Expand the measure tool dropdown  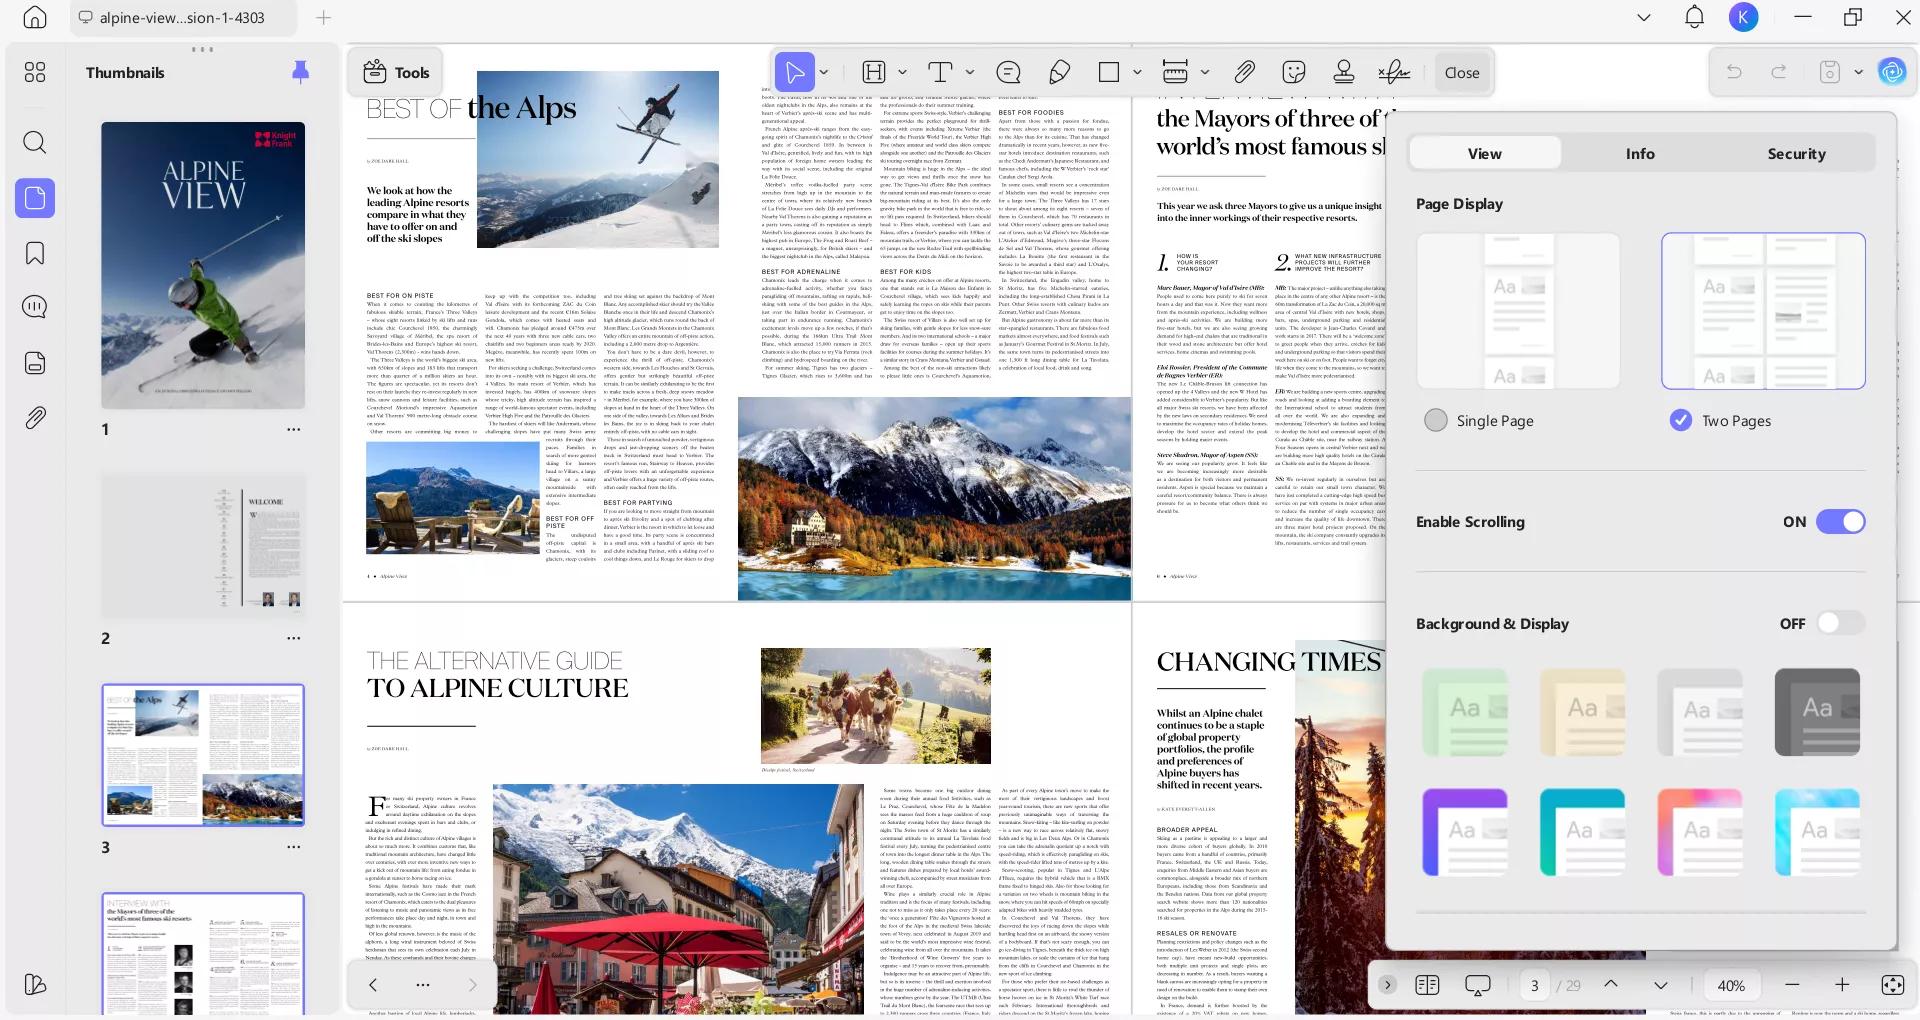click(x=1205, y=72)
